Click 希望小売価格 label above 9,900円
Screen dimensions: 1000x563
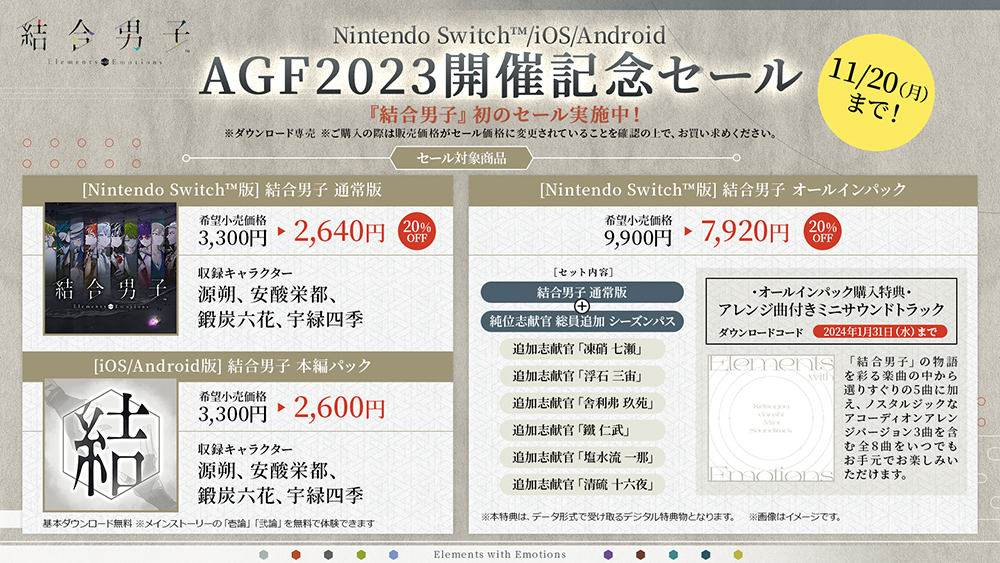pyautogui.click(x=638, y=220)
